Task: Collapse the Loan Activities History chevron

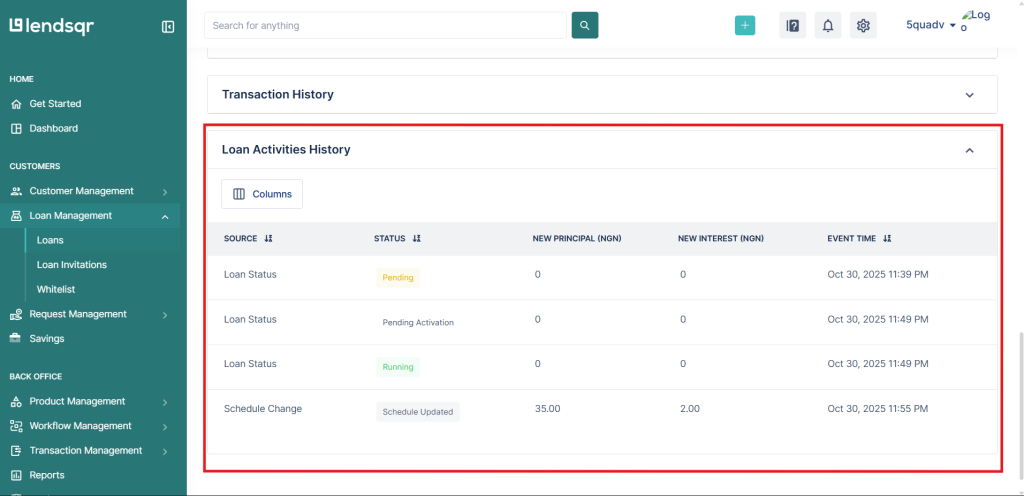Action: [x=970, y=150]
